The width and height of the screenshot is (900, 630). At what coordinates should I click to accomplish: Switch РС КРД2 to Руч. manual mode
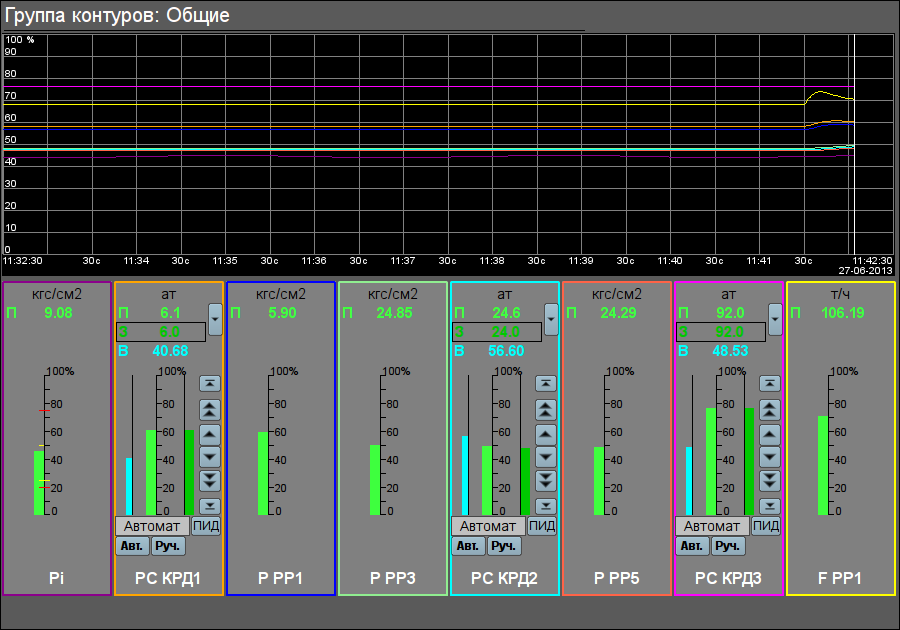click(503, 546)
